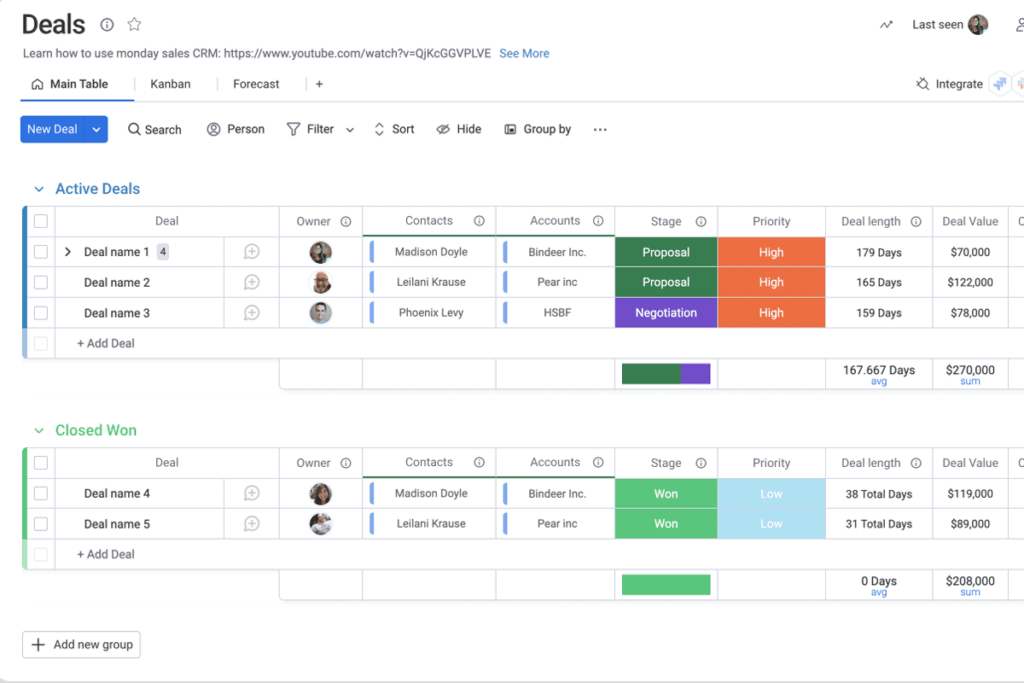The height and width of the screenshot is (683, 1024).
Task: Open the Sort toolbar option
Action: click(x=394, y=129)
